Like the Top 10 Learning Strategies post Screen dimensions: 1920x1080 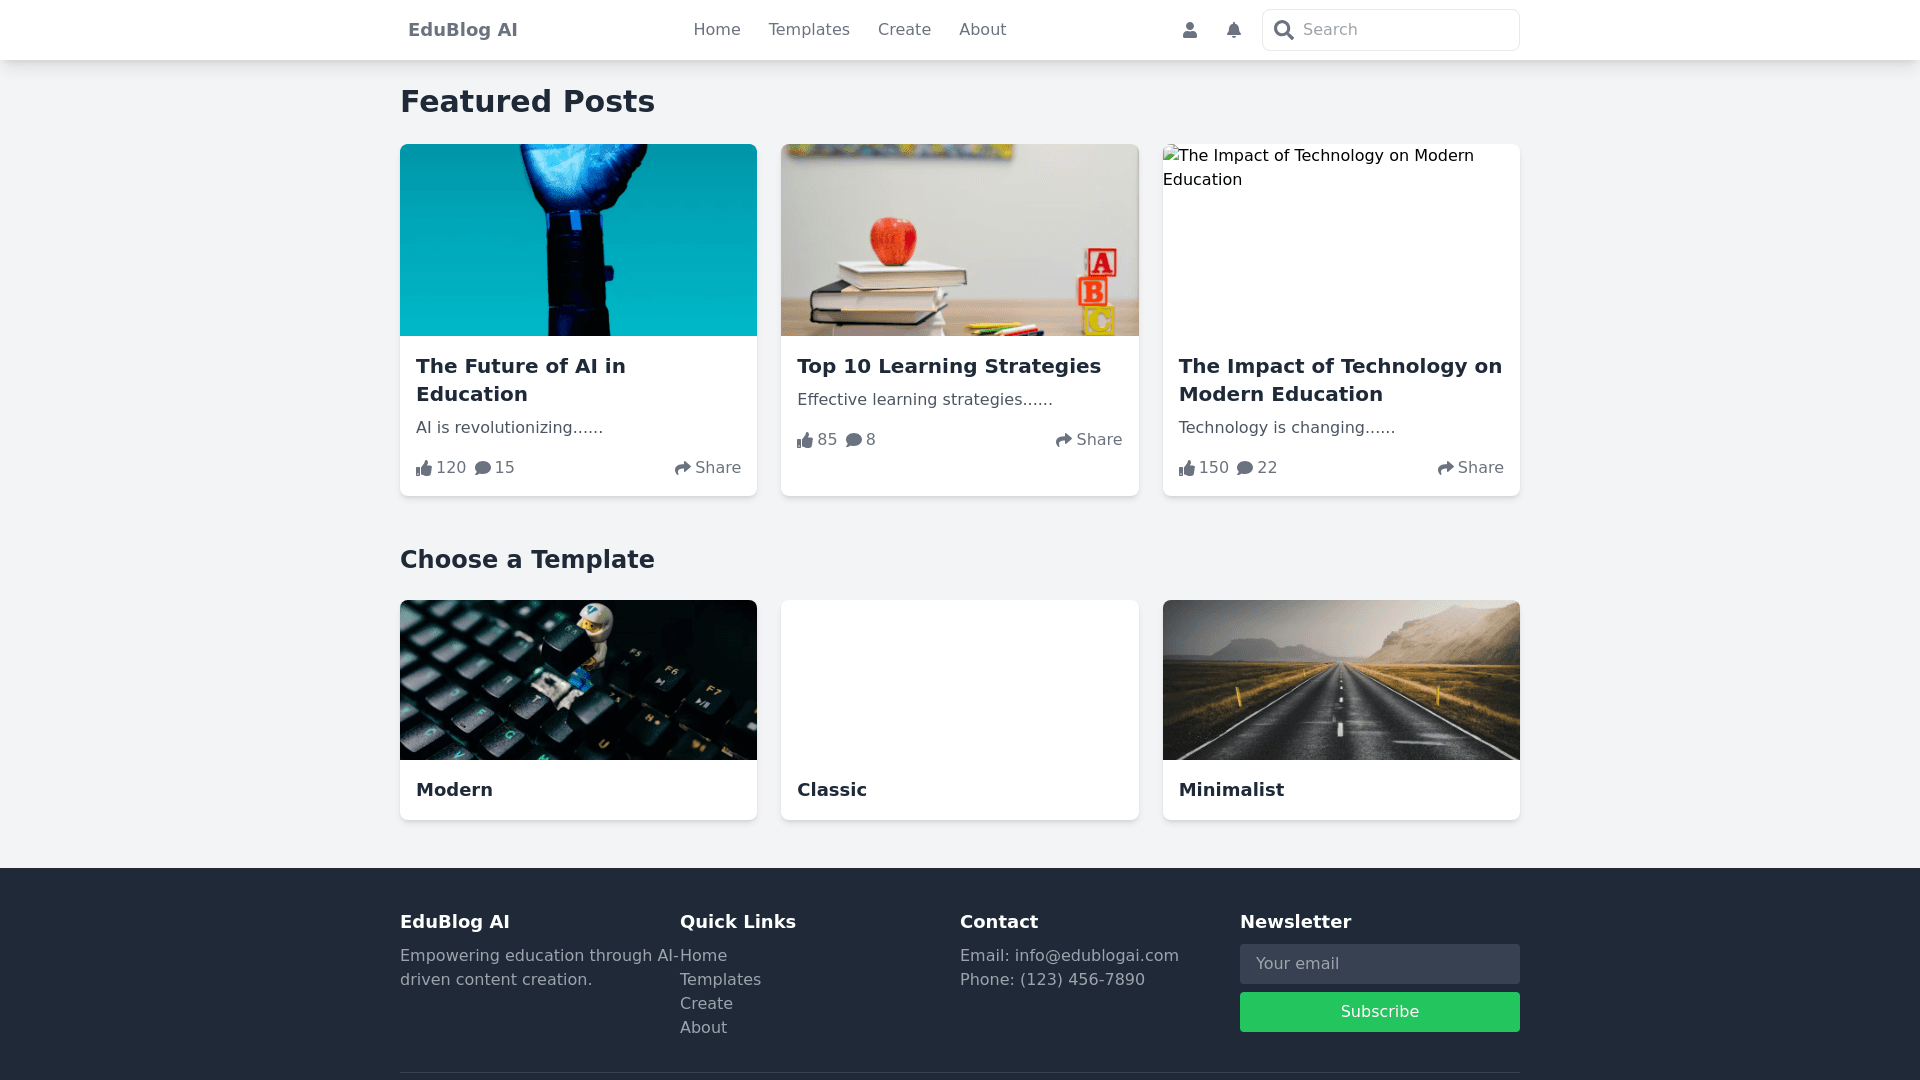pos(806,440)
